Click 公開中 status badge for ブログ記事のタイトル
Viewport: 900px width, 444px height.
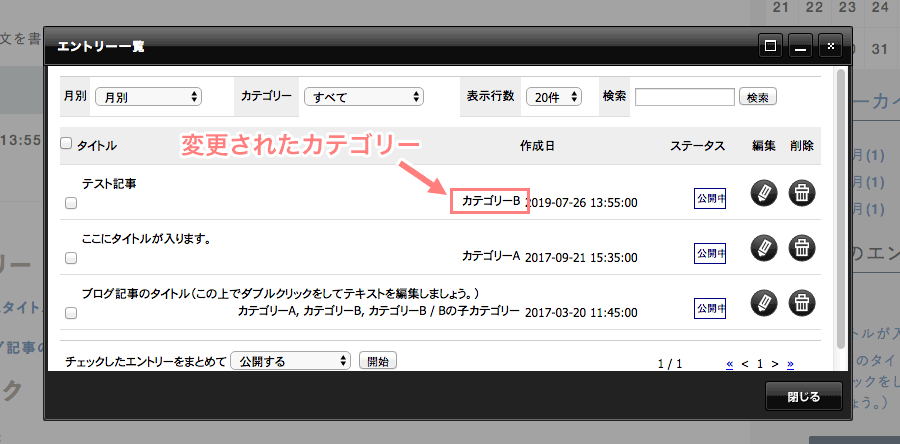pyautogui.click(x=710, y=308)
